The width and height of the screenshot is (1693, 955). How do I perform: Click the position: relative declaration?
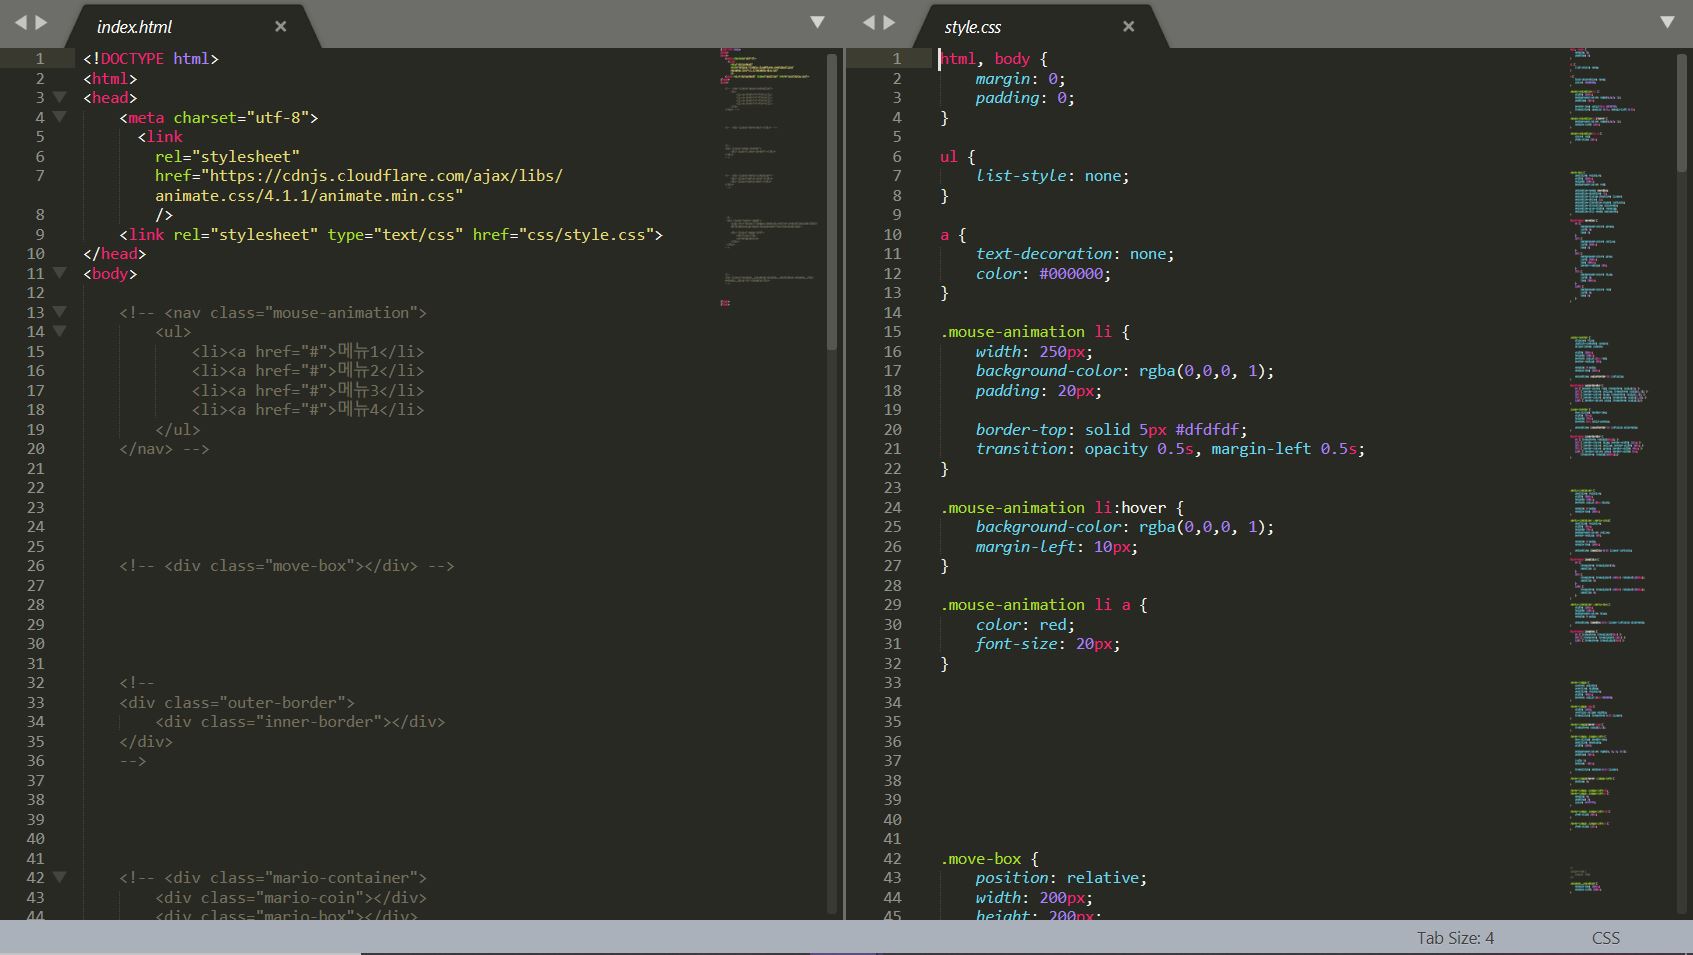(1061, 877)
